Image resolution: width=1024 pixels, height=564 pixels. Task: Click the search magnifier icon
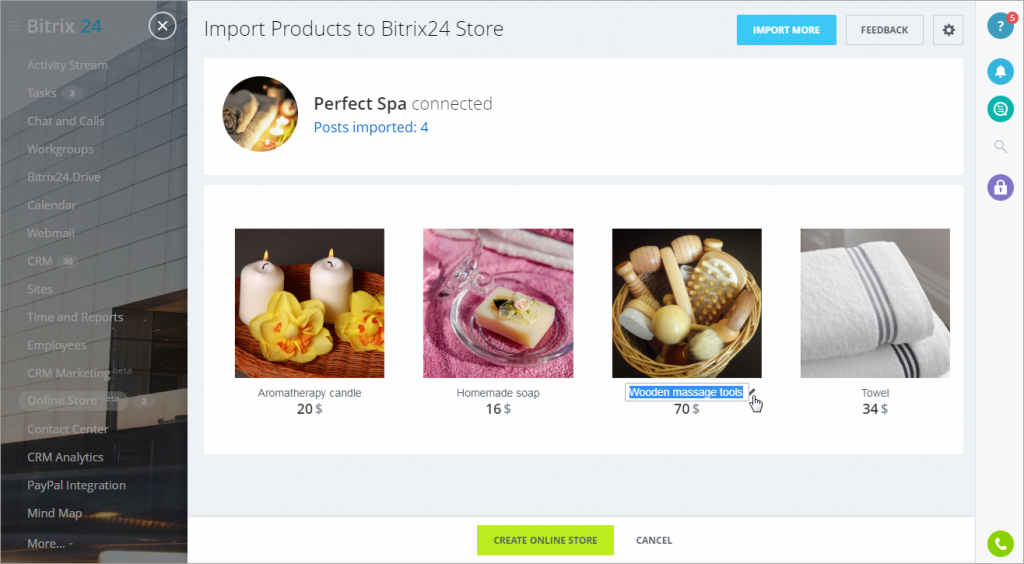(1000, 146)
